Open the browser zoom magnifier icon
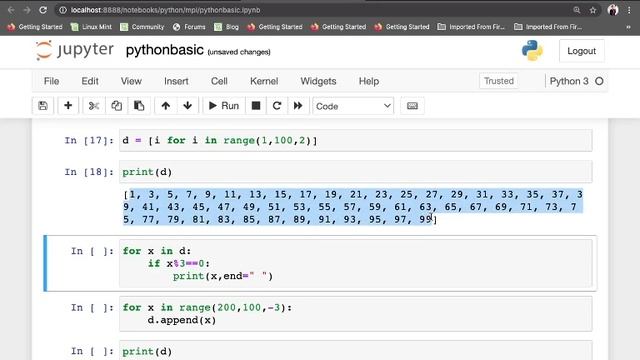The image size is (640, 360). (576, 10)
